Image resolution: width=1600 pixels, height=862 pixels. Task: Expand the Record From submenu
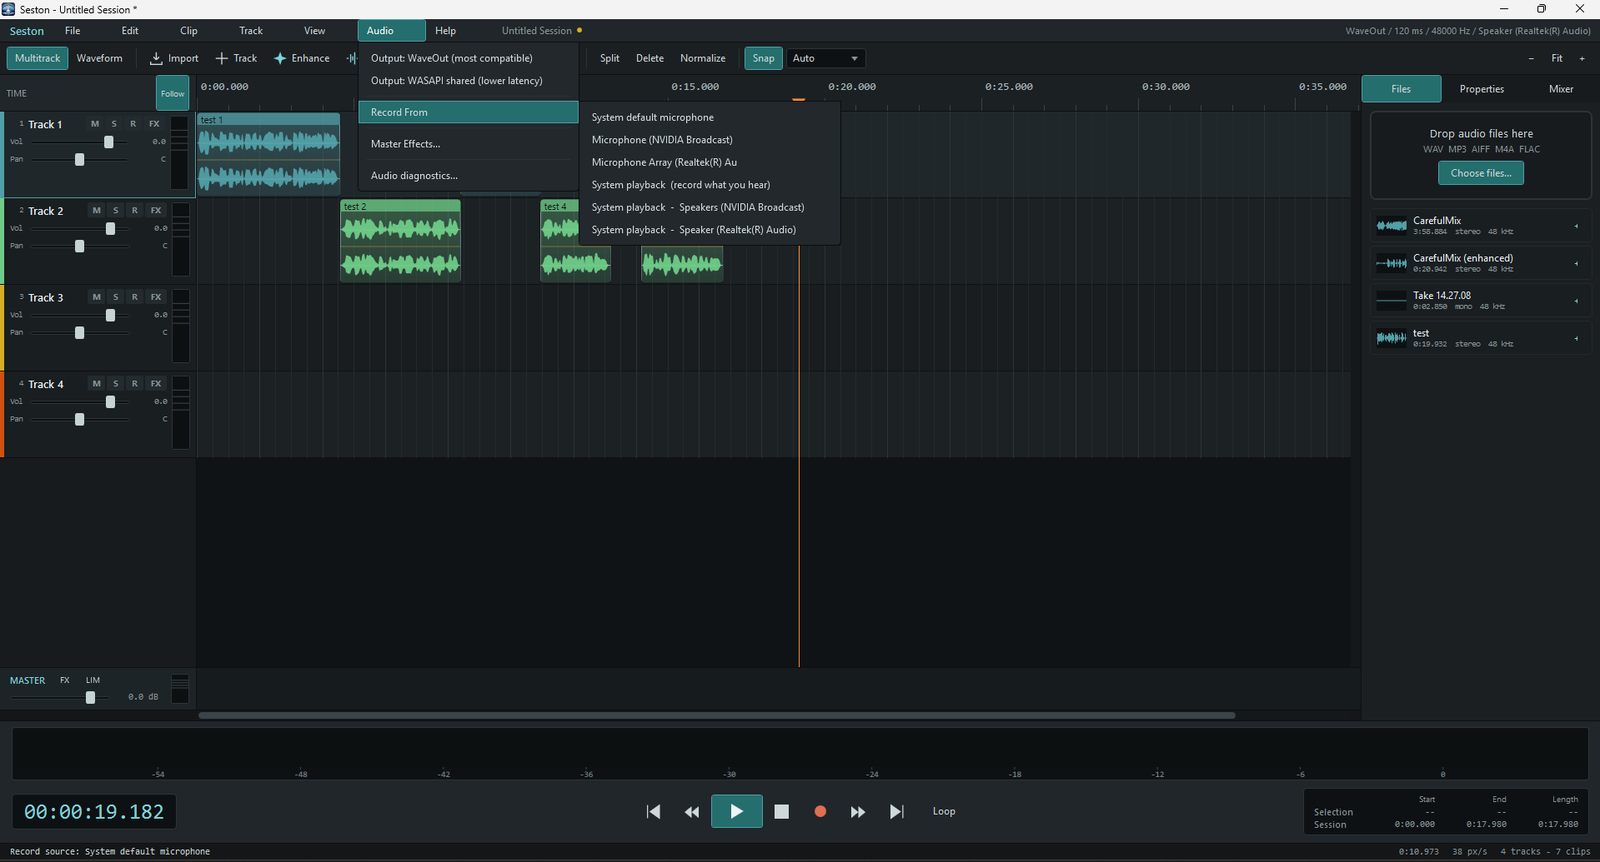tap(468, 112)
